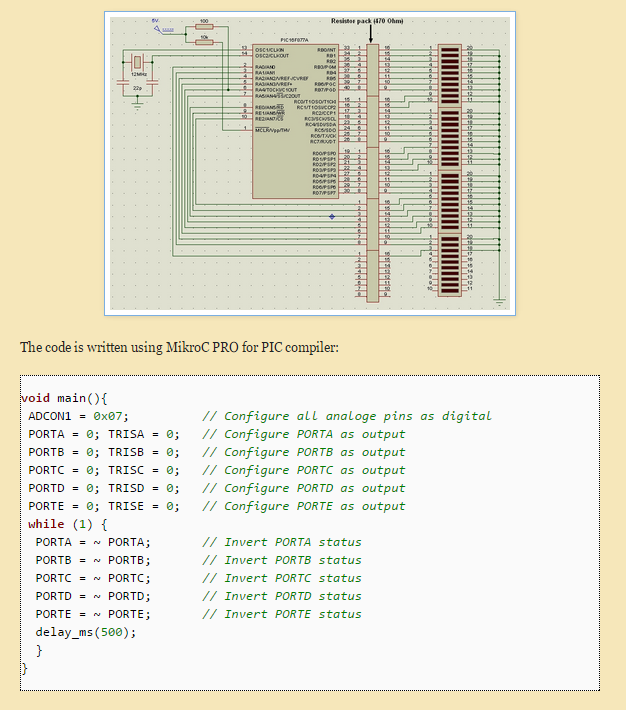Click the 'TRISC = 0;' statement
The height and width of the screenshot is (710, 626).
coord(144,470)
